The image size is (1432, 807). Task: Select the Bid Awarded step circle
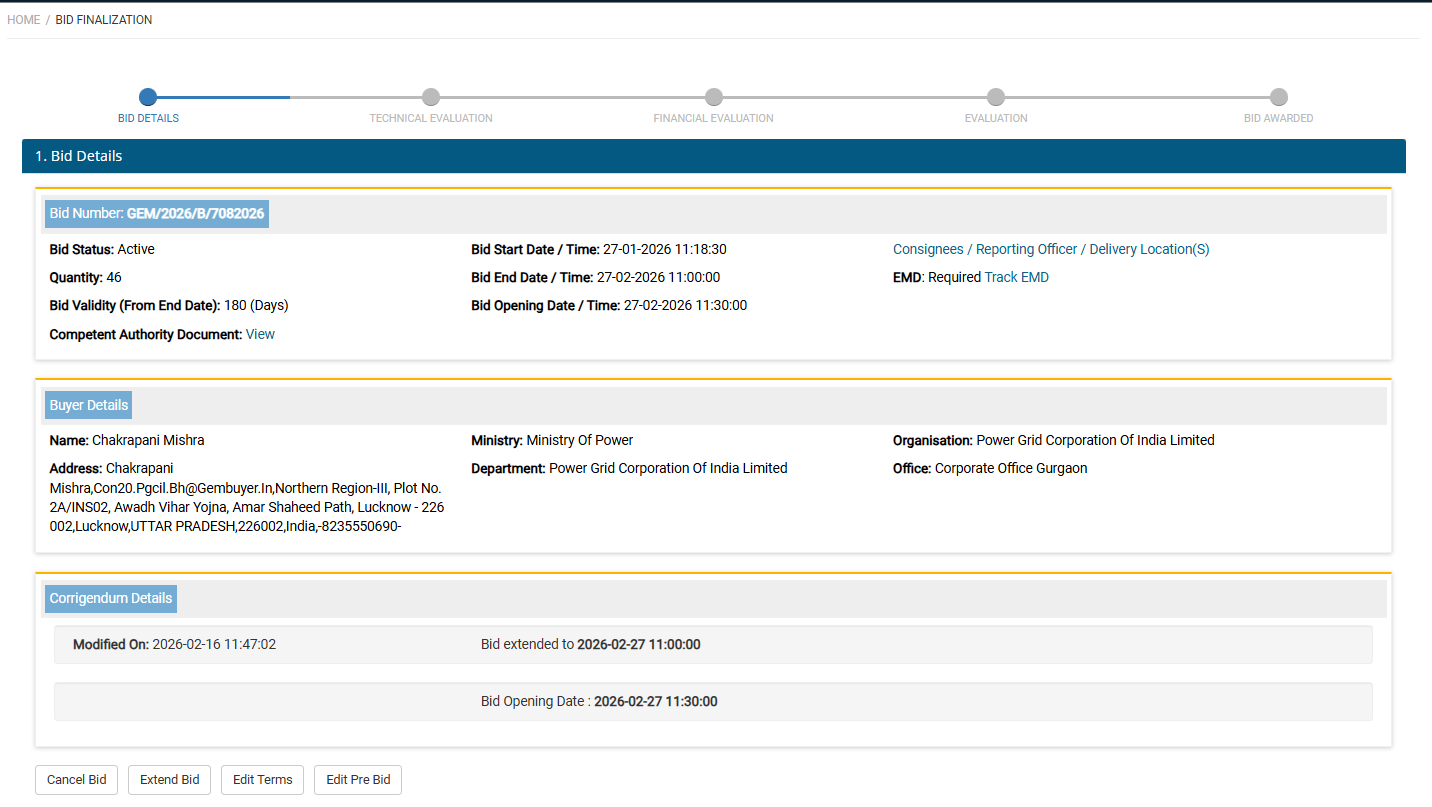click(1279, 97)
